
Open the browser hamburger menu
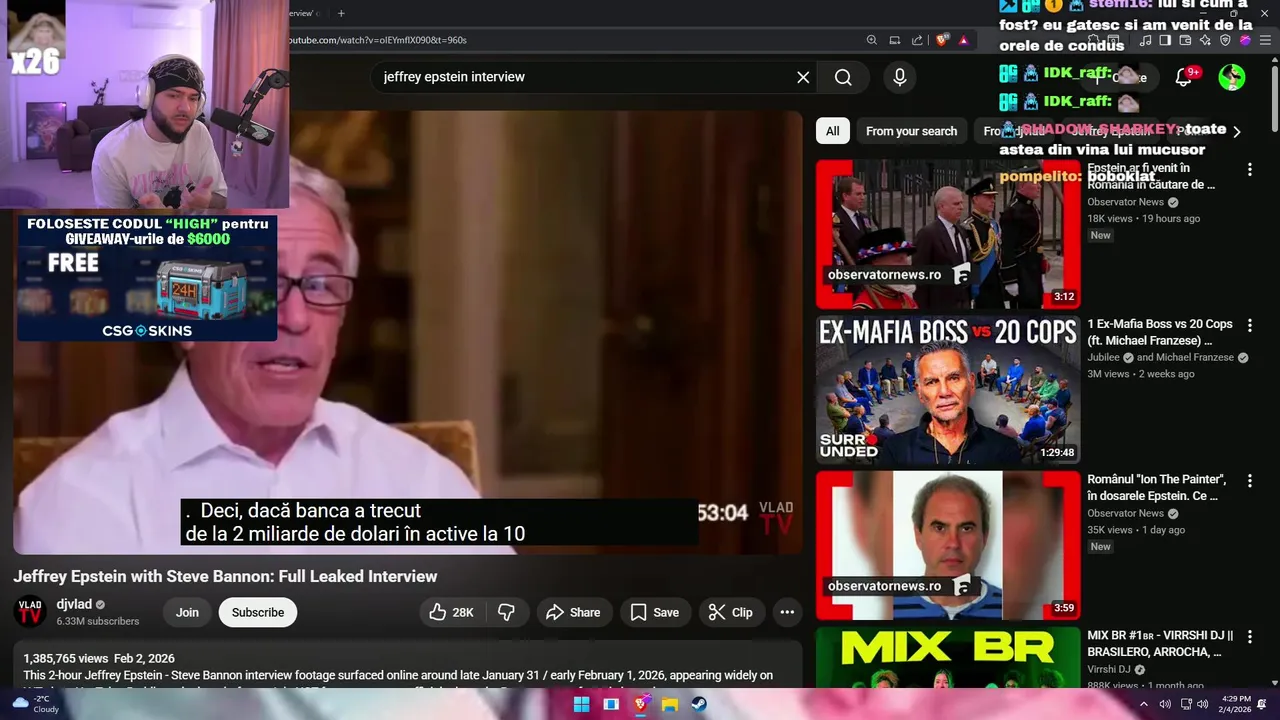[x=1266, y=40]
